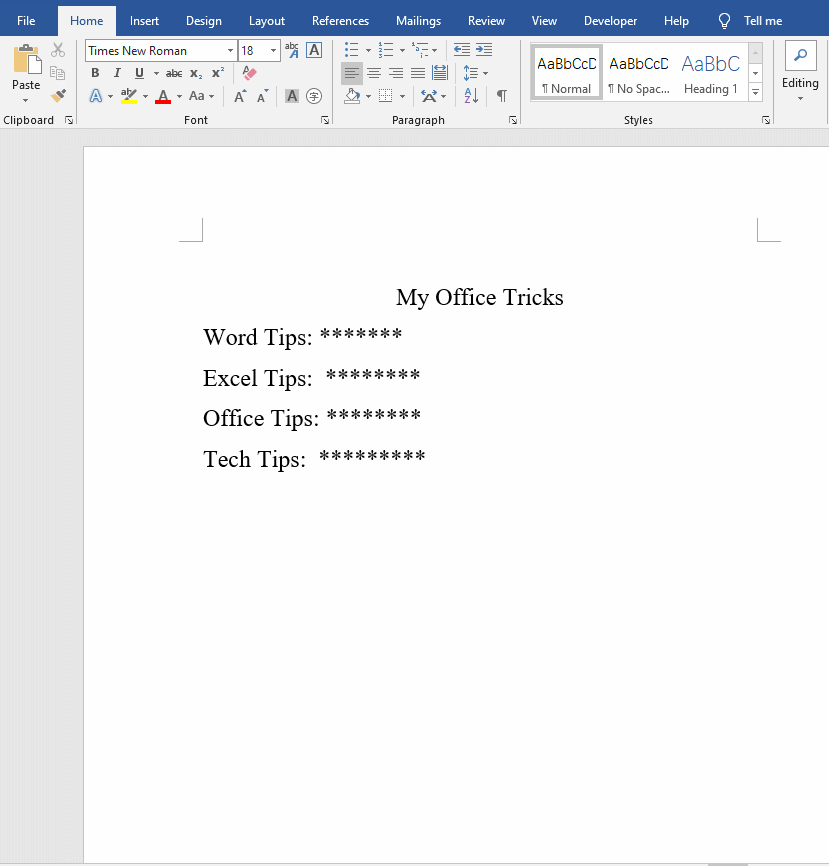The height and width of the screenshot is (866, 829).
Task: Open the font name dropdown
Action: click(230, 51)
